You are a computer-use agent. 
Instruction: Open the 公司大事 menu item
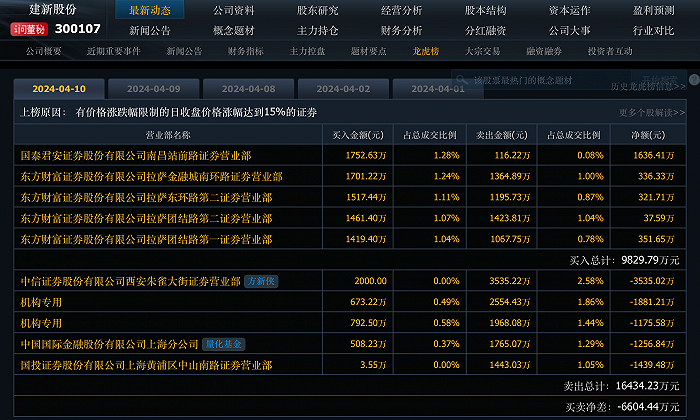[569, 30]
